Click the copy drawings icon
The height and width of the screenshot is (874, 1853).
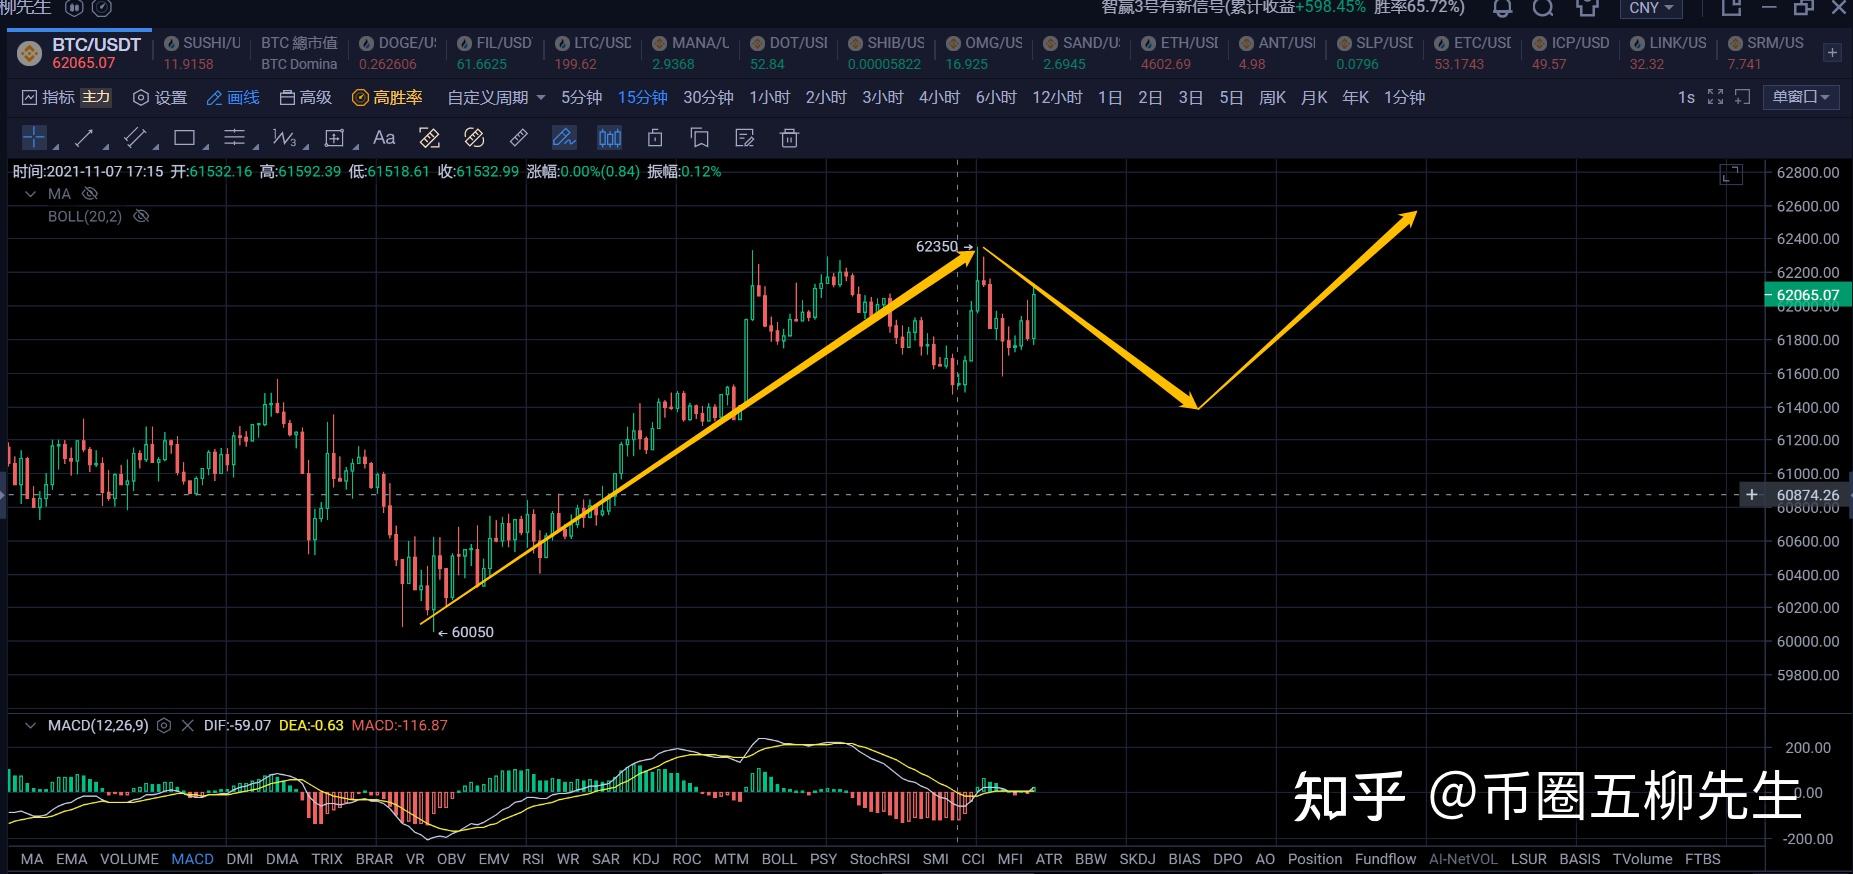700,138
